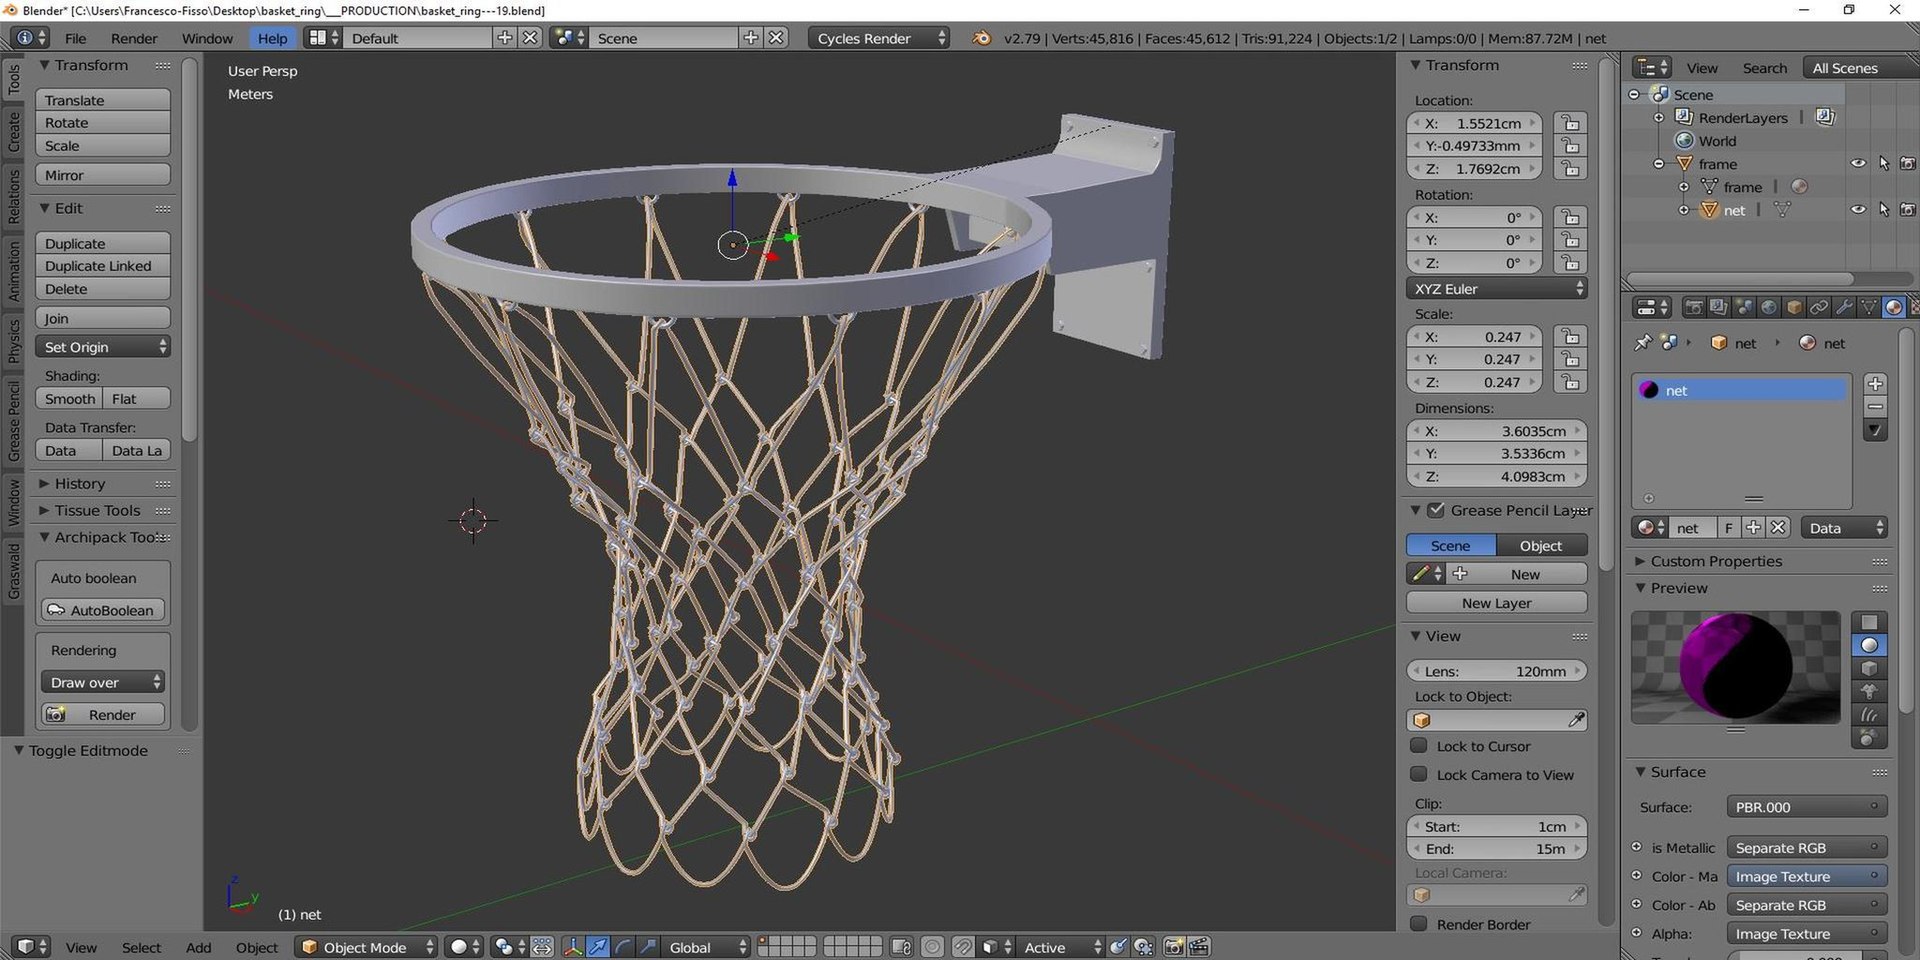Click the OpenGL render animation clapper icon
This screenshot has height=960, width=1920.
coord(1200,947)
